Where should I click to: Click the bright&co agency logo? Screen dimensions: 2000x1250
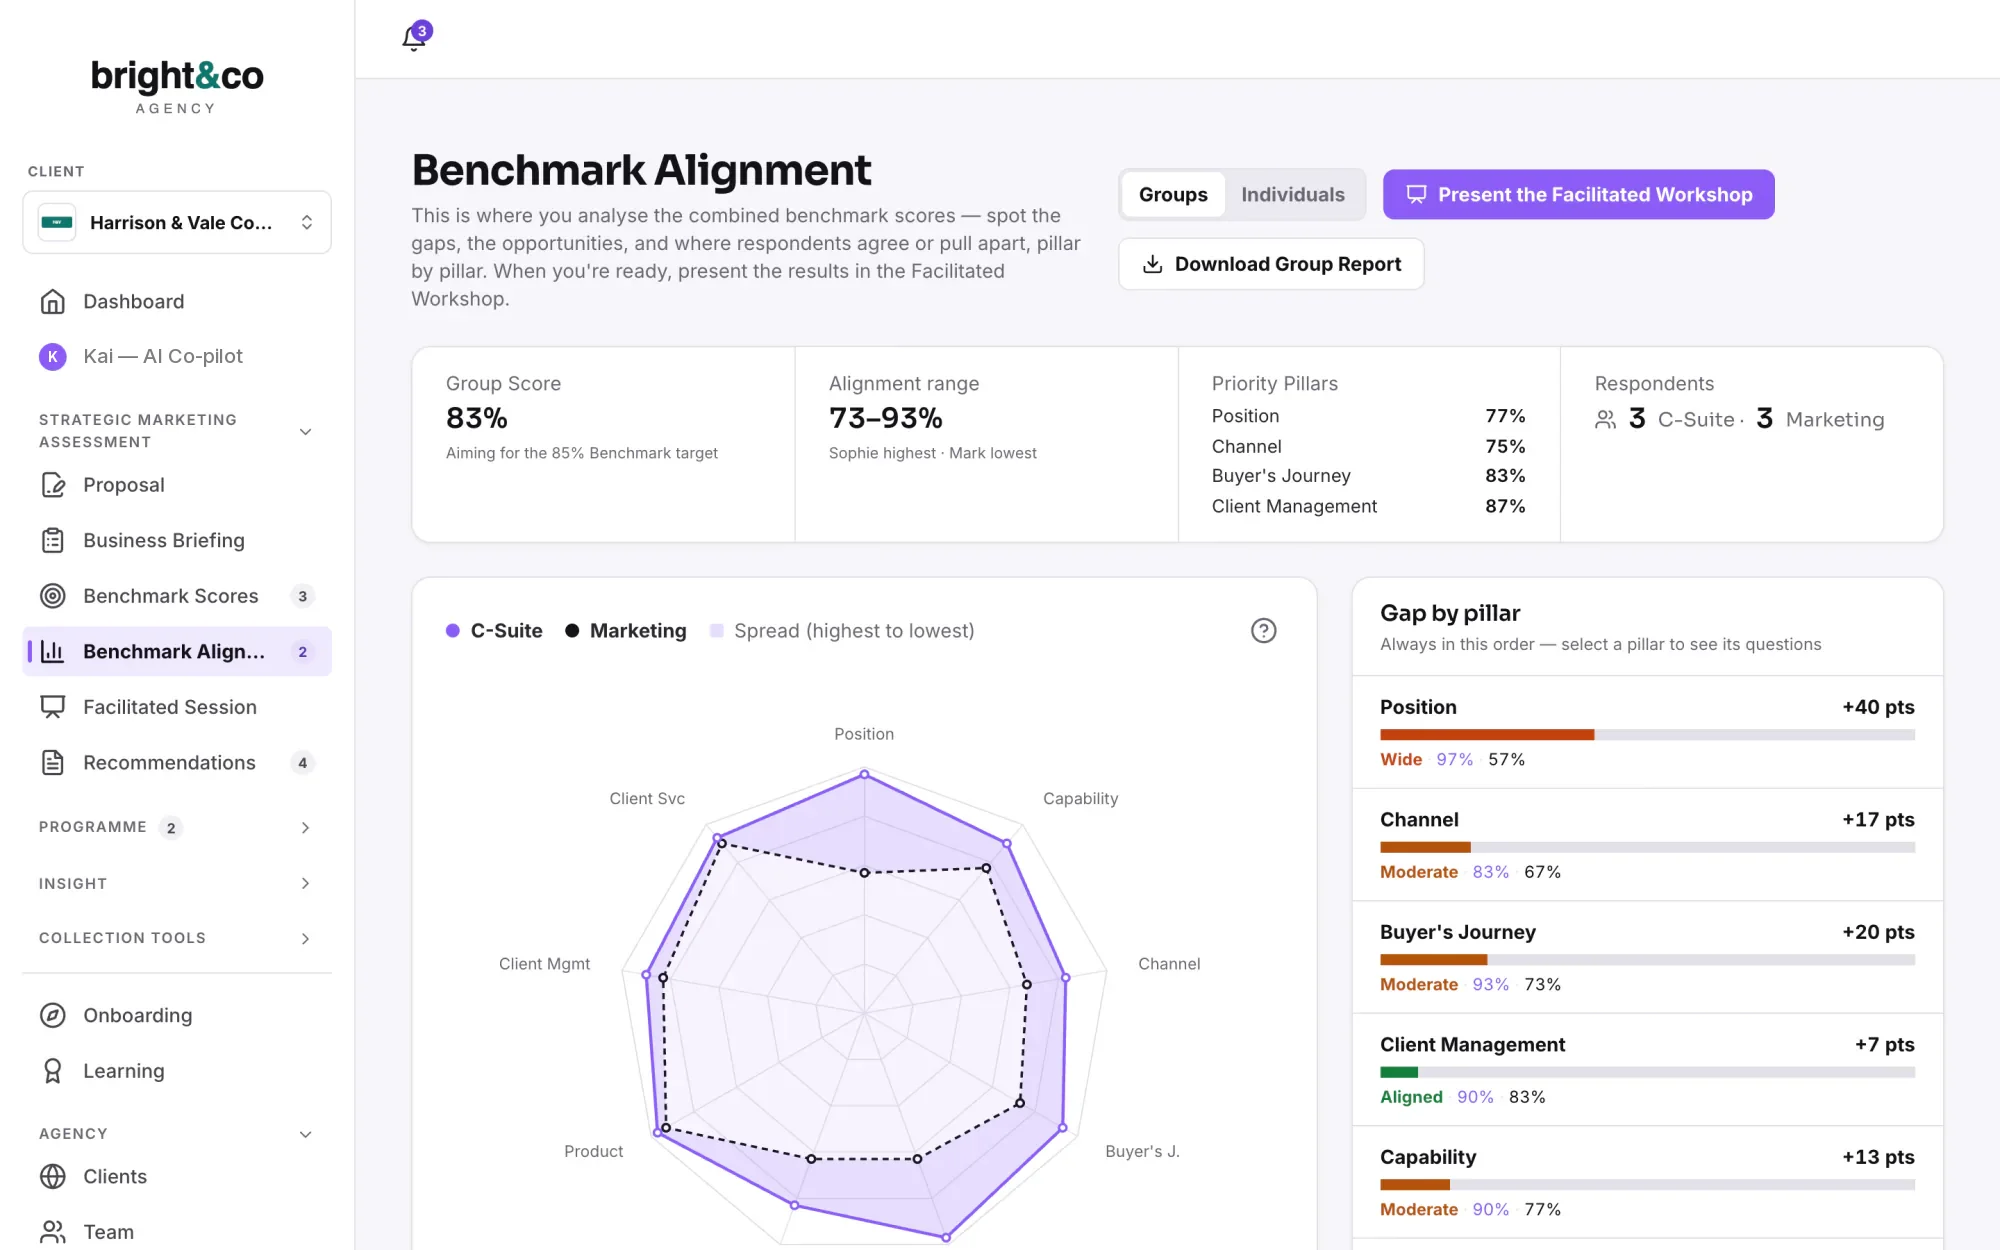pos(177,87)
